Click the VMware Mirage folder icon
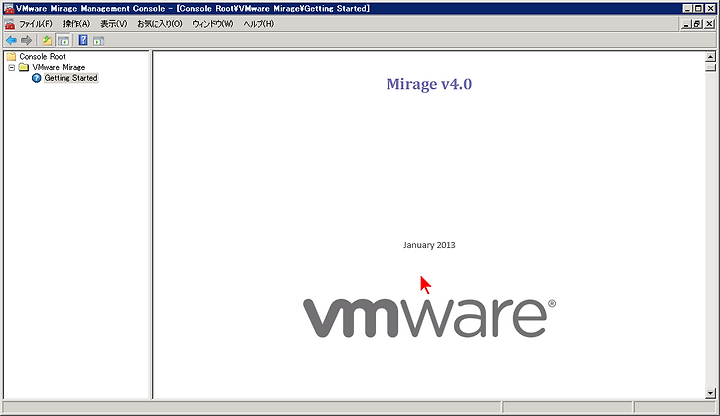720x416 pixels. pyautogui.click(x=24, y=67)
